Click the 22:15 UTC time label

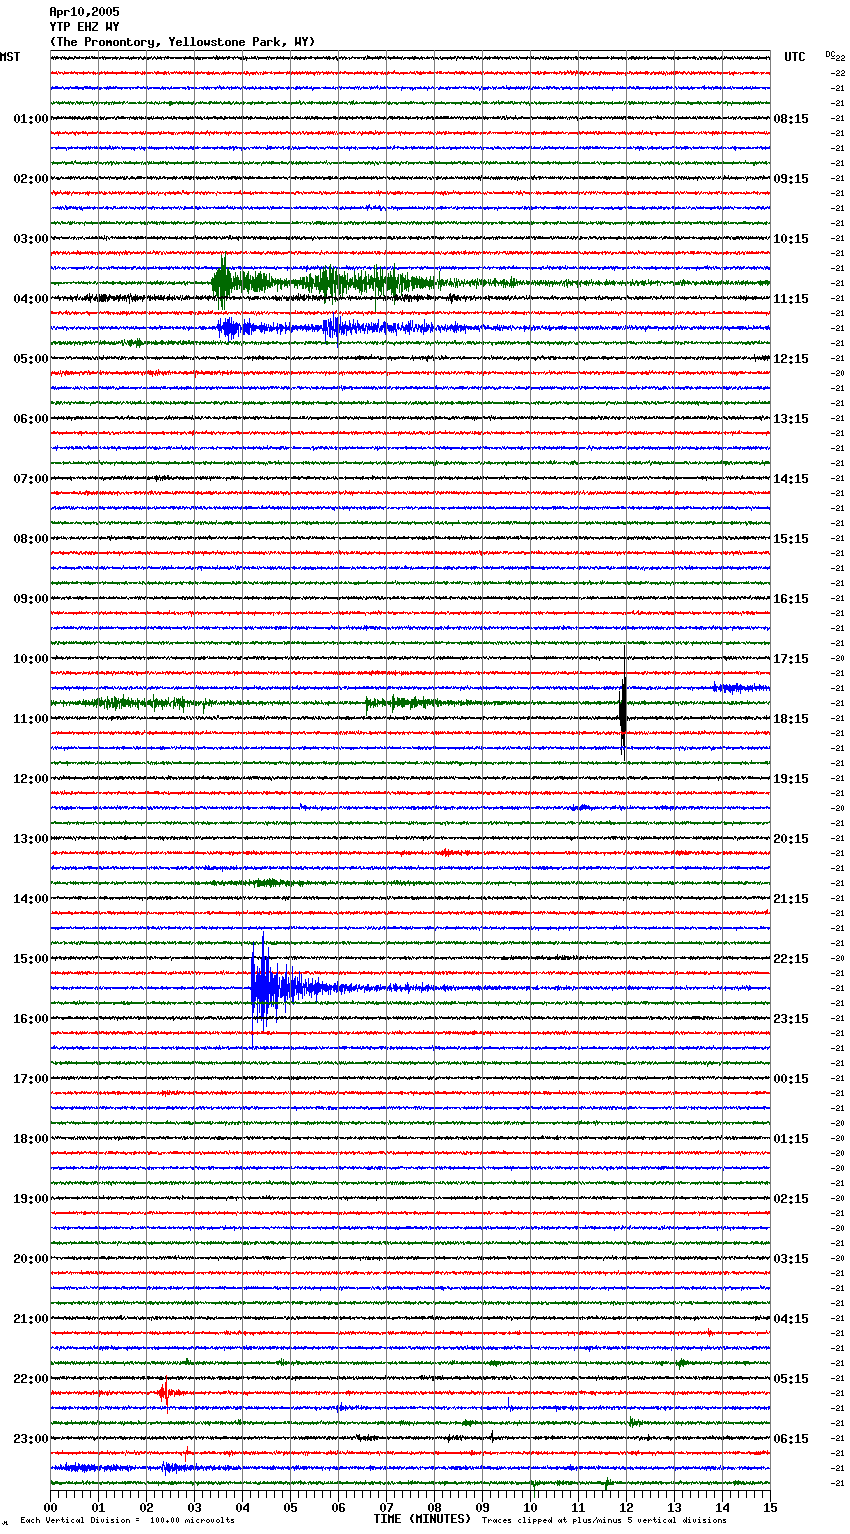pyautogui.click(x=791, y=959)
